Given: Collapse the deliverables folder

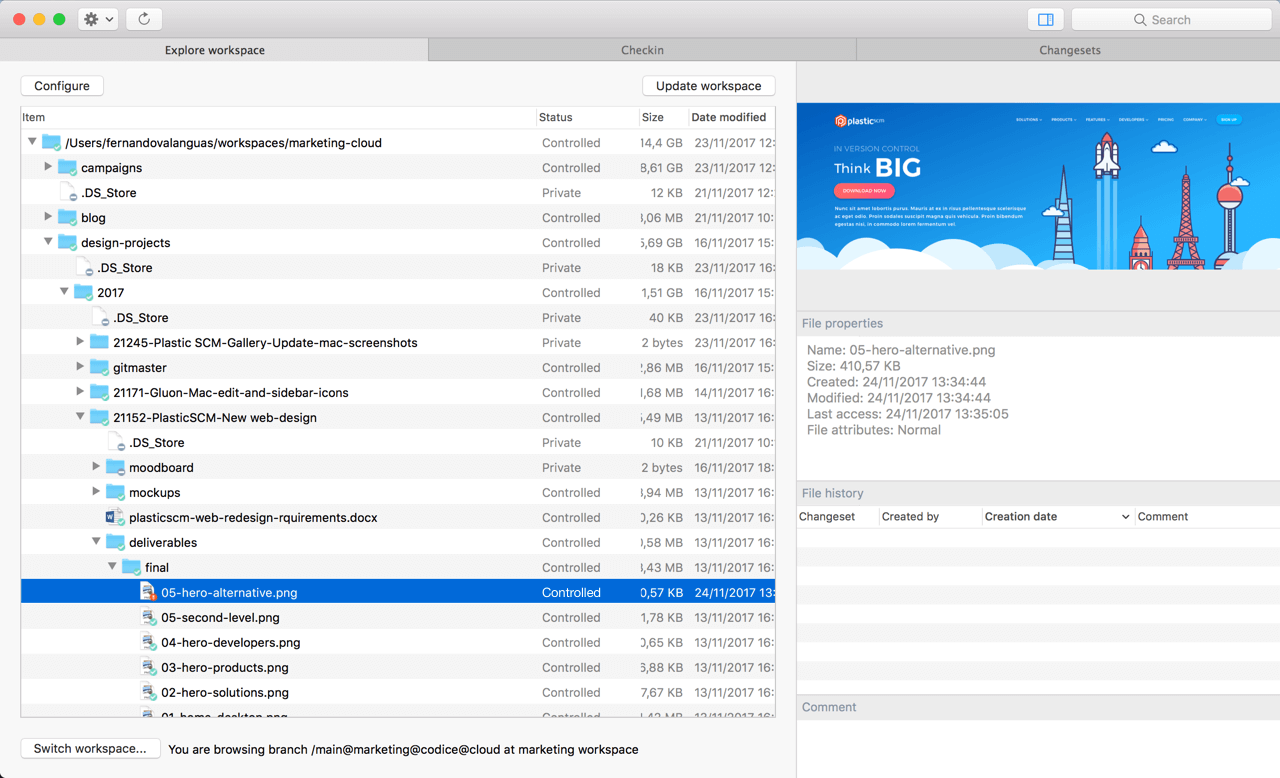Looking at the screenshot, I should 96,542.
